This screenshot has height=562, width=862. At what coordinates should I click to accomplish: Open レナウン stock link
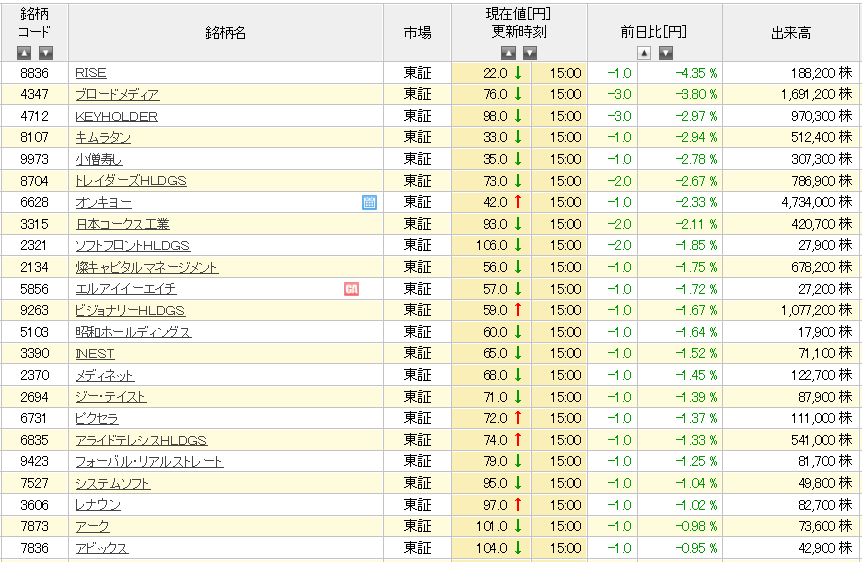(x=98, y=505)
